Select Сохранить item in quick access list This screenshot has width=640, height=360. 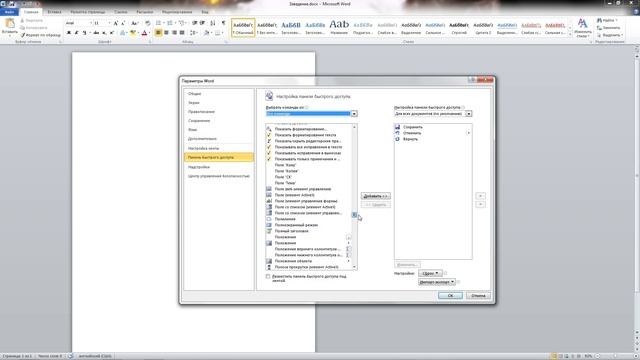pos(433,127)
